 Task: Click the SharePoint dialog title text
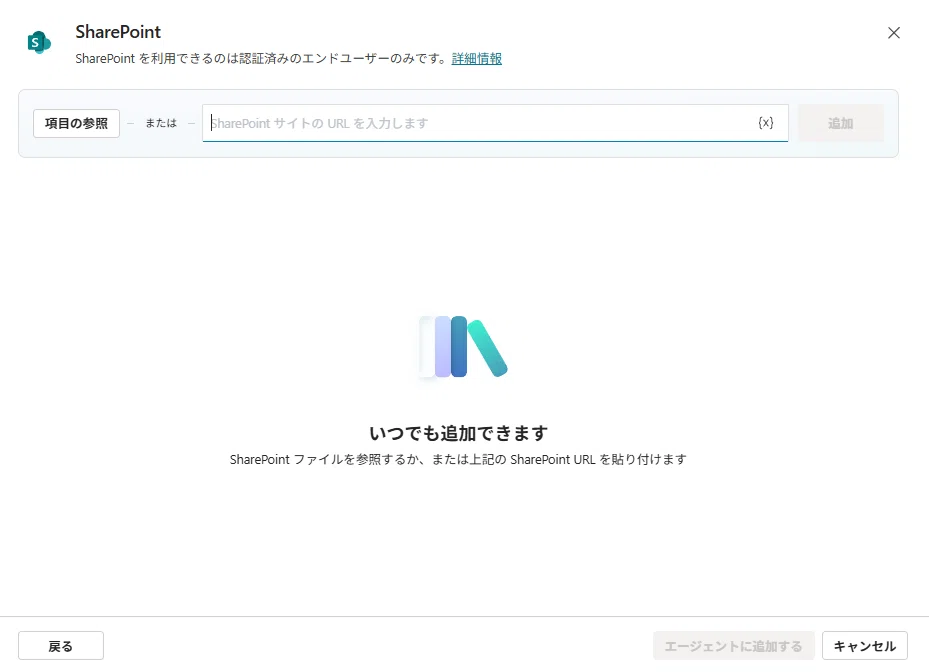click(x=118, y=32)
